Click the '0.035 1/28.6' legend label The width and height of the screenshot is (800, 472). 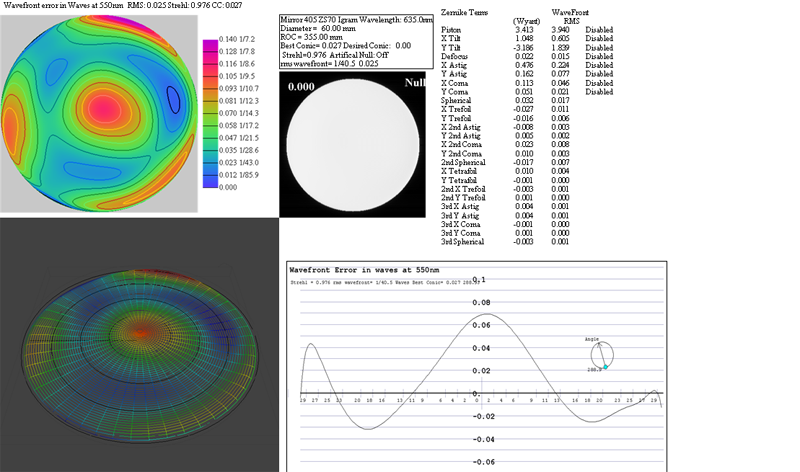tap(239, 150)
